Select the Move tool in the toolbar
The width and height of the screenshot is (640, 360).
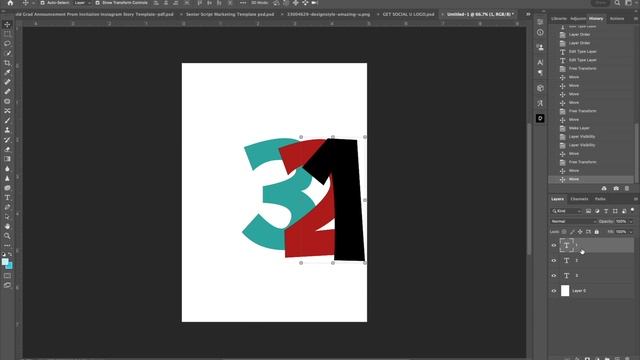tap(7, 24)
